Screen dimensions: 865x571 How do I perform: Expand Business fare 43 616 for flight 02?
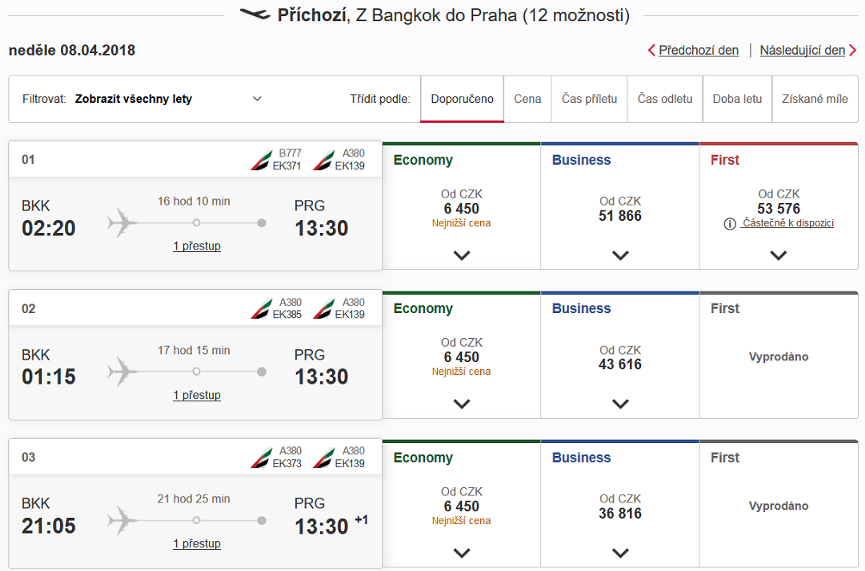[x=620, y=404]
